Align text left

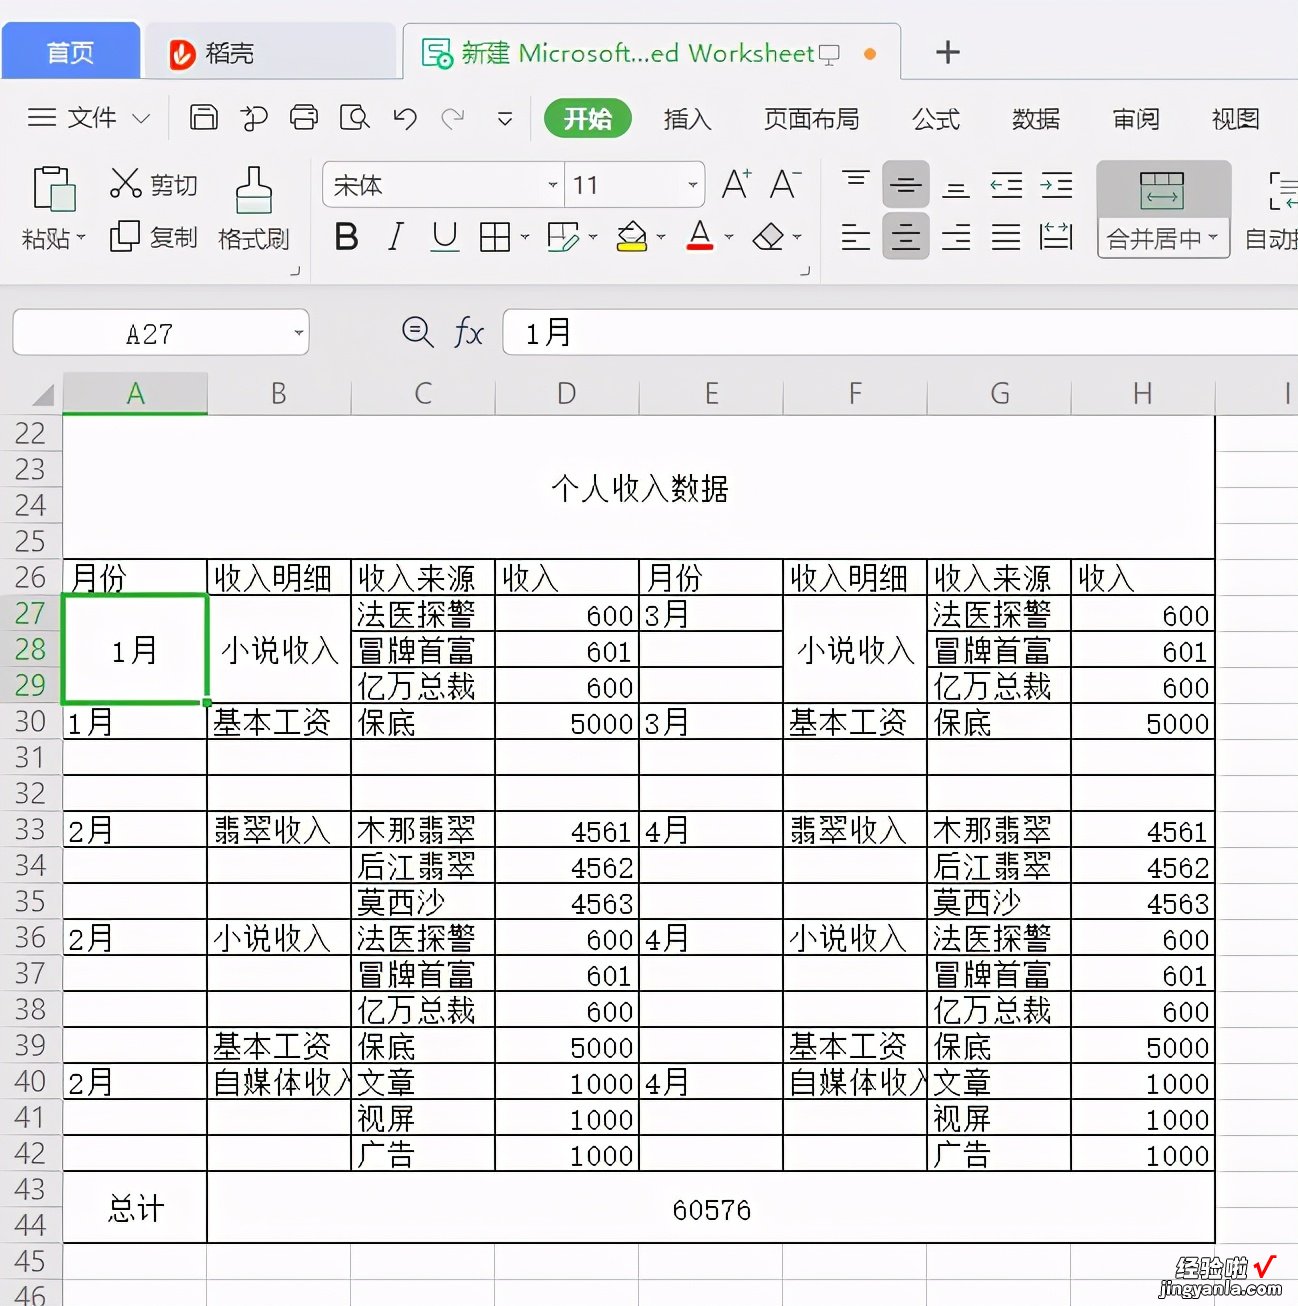coord(856,237)
